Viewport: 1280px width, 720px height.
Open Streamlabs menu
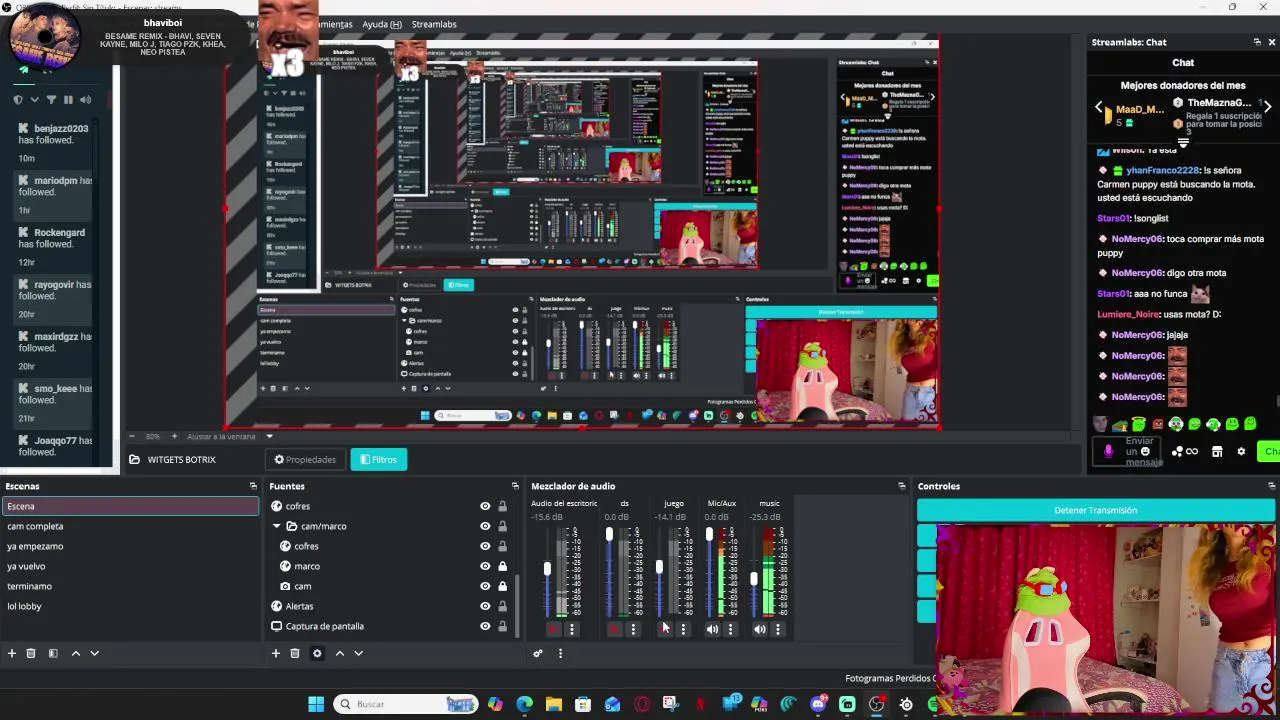coord(434,24)
